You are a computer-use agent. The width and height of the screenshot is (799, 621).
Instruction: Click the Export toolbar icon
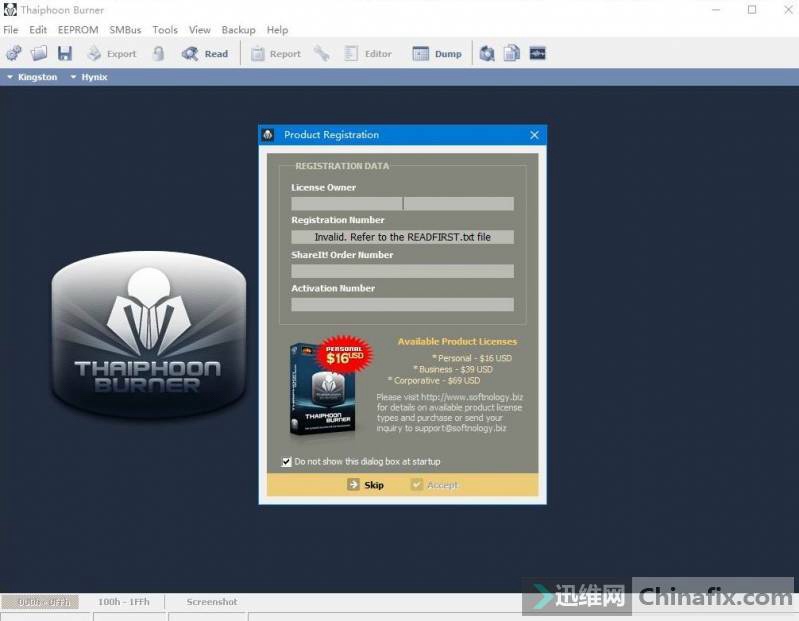(111, 54)
